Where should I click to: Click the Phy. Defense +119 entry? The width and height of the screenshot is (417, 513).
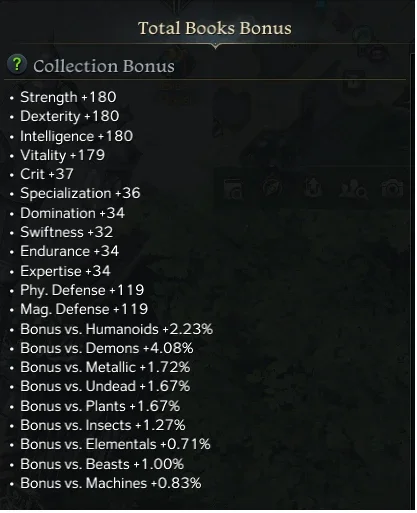pyautogui.click(x=82, y=290)
